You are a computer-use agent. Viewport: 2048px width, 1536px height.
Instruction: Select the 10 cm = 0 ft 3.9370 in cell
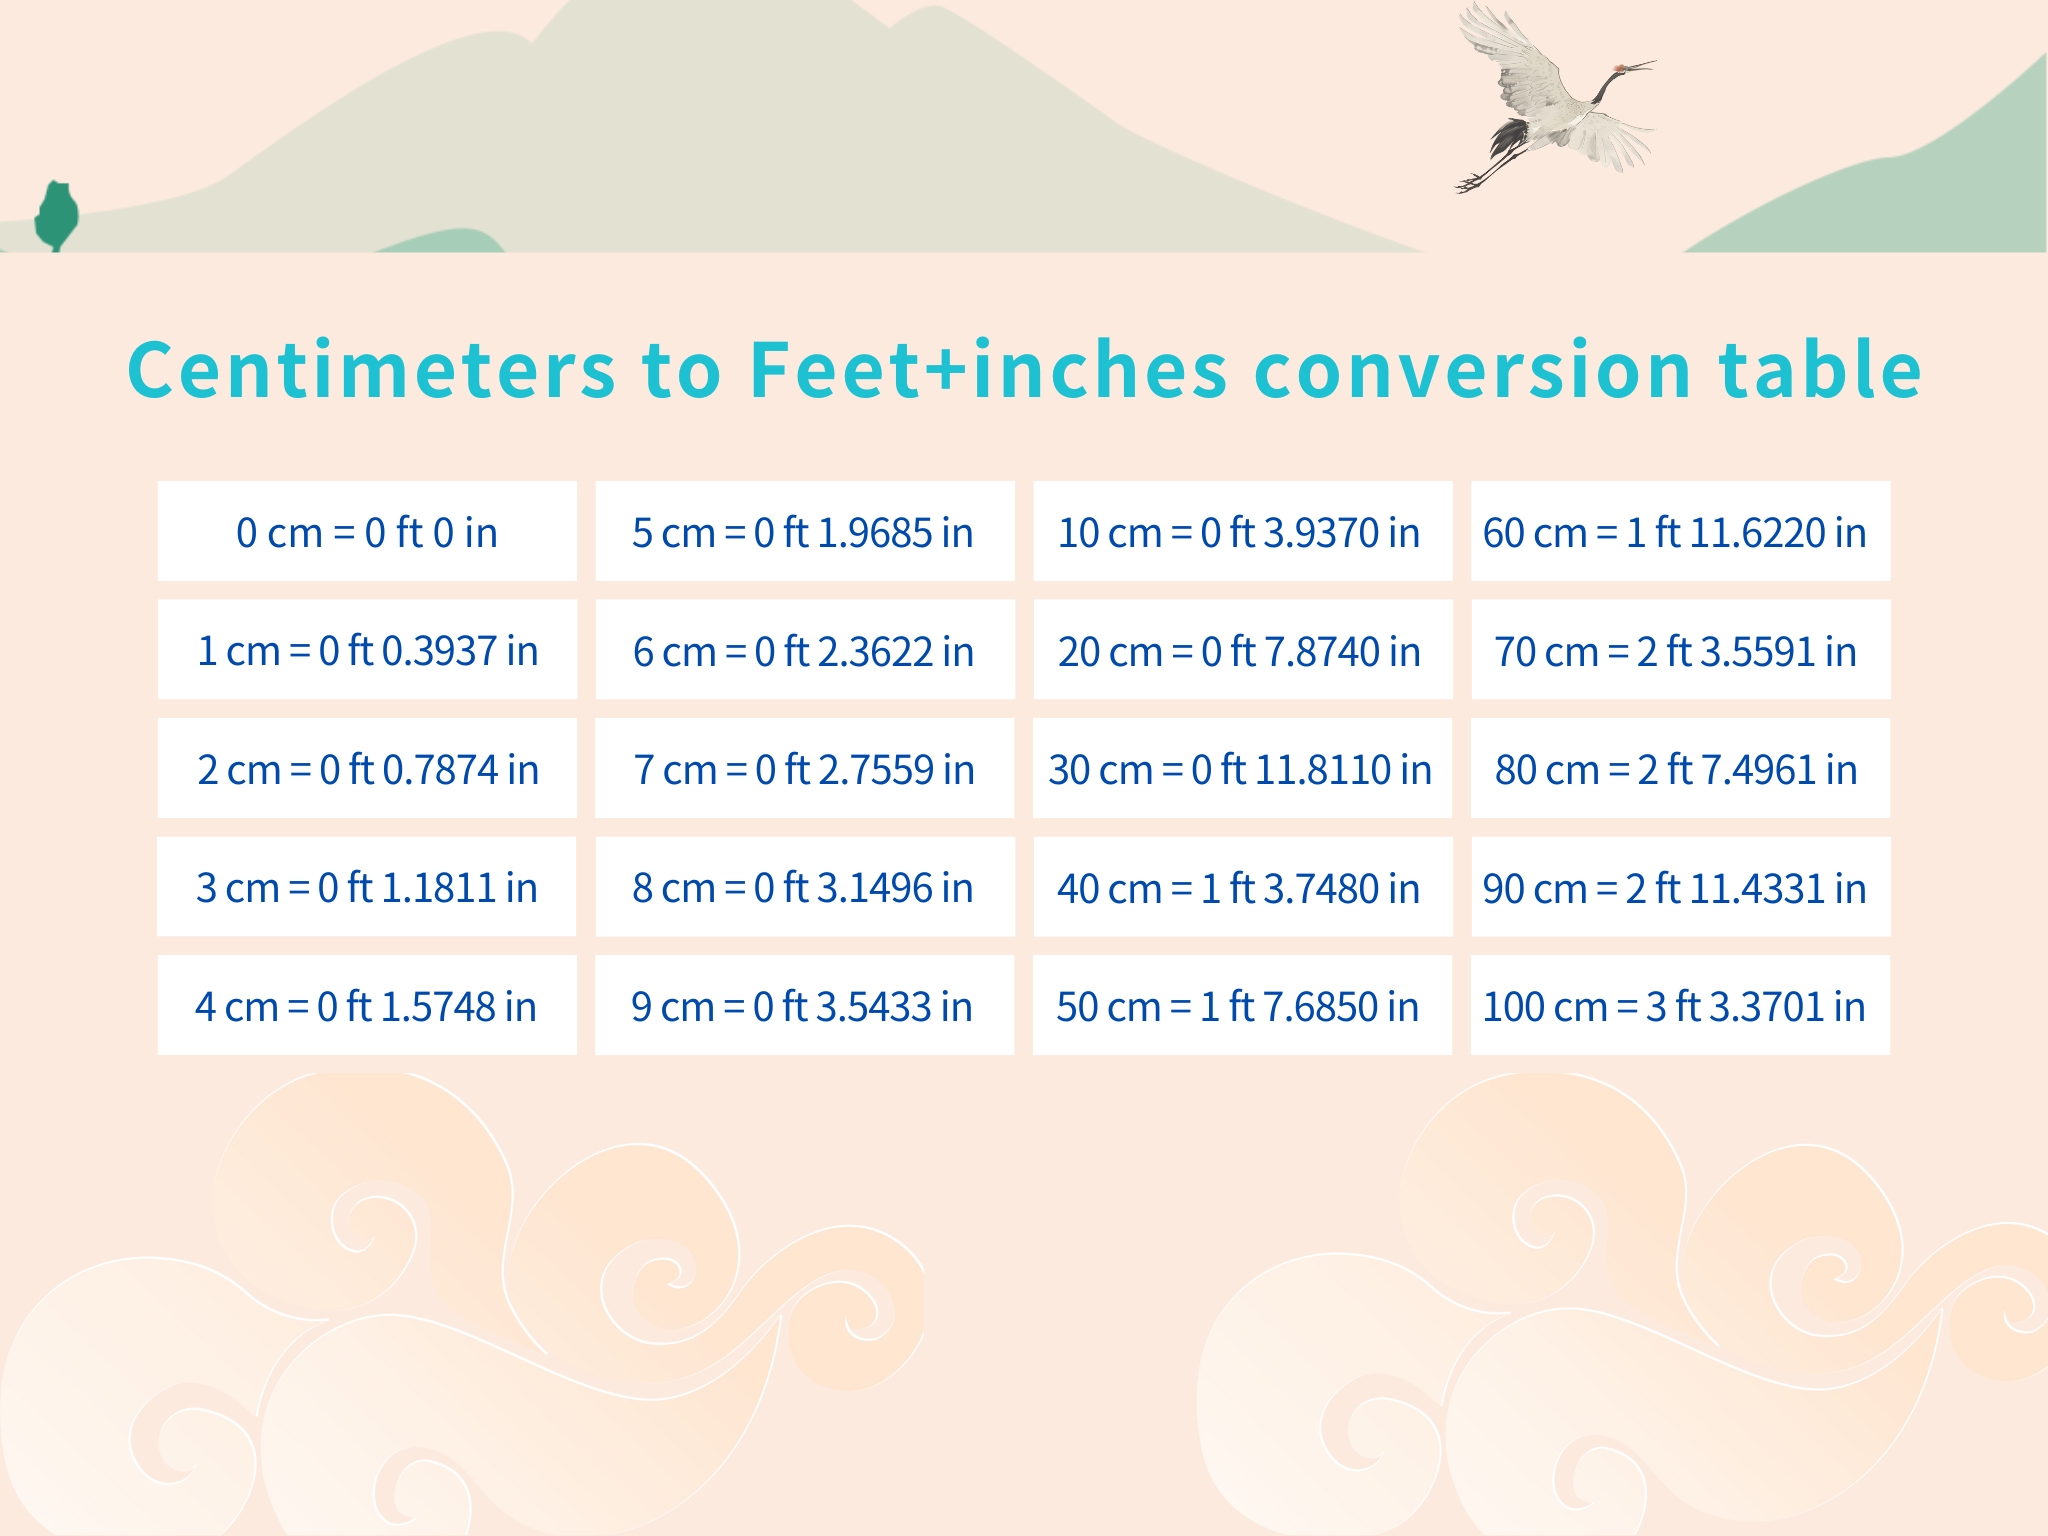(1242, 531)
